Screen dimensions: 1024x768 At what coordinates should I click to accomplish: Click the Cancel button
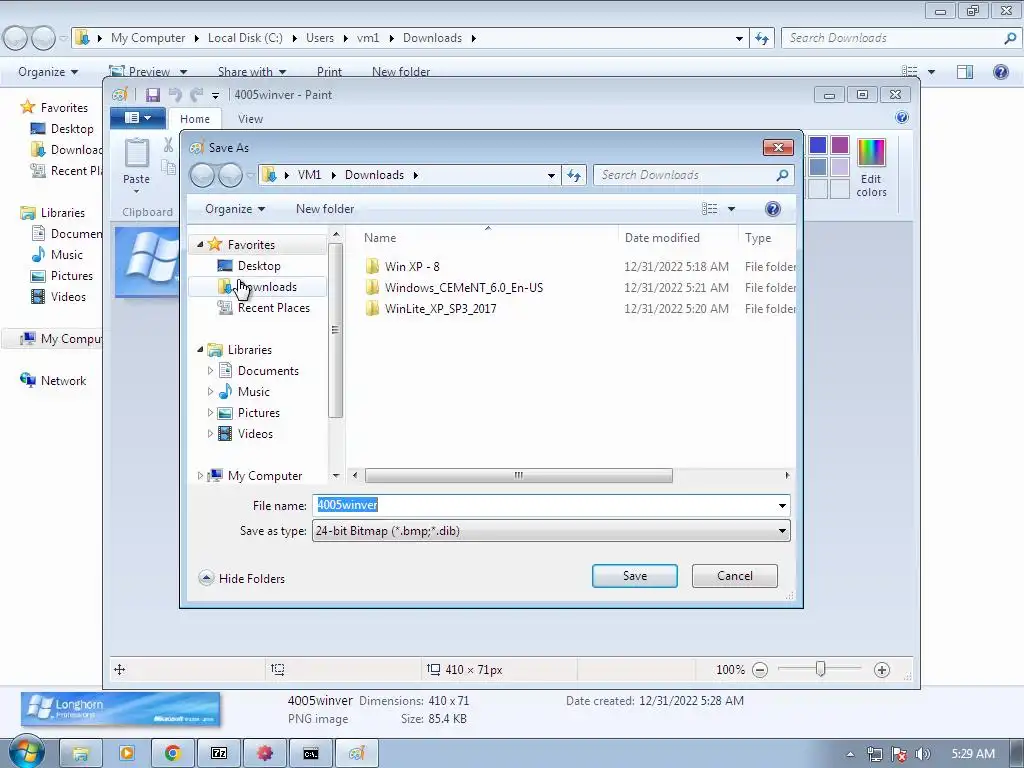[735, 576]
